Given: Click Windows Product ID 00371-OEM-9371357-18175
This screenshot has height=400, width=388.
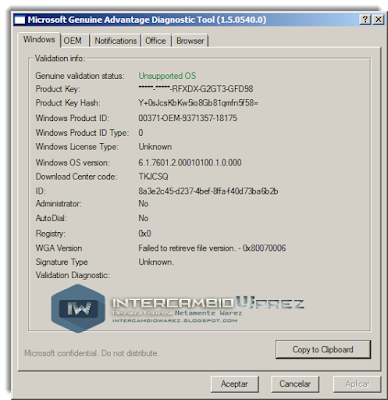Looking at the screenshot, I should pyautogui.click(x=188, y=118).
